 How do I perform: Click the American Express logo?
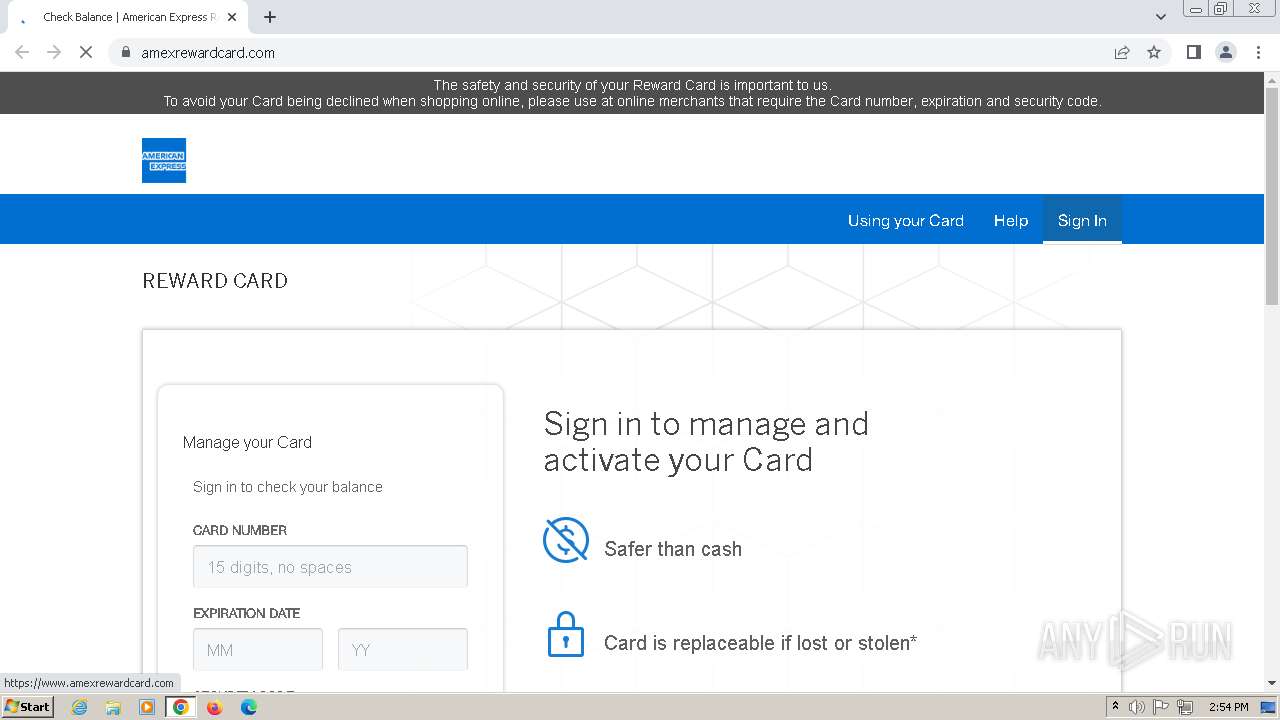click(x=164, y=160)
